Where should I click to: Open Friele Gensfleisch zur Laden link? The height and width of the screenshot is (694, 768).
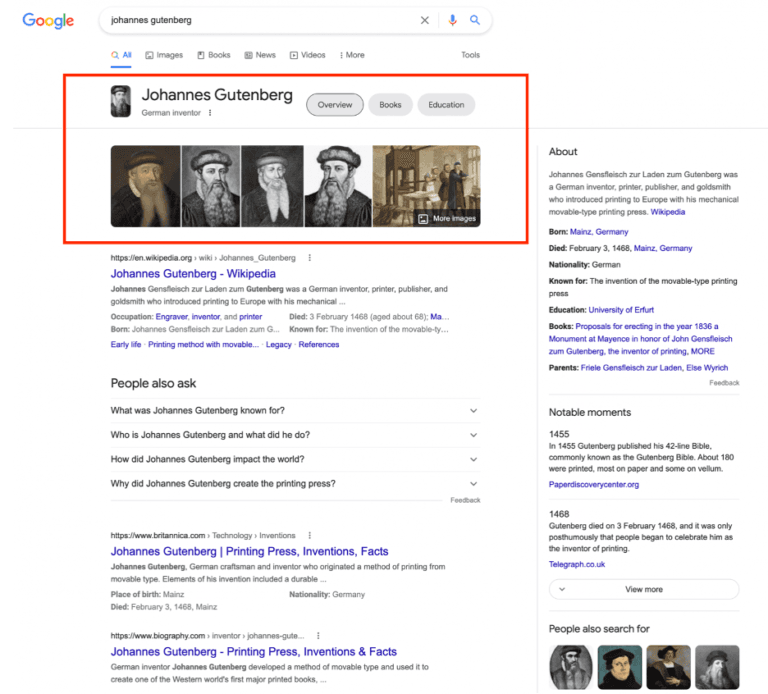point(631,367)
